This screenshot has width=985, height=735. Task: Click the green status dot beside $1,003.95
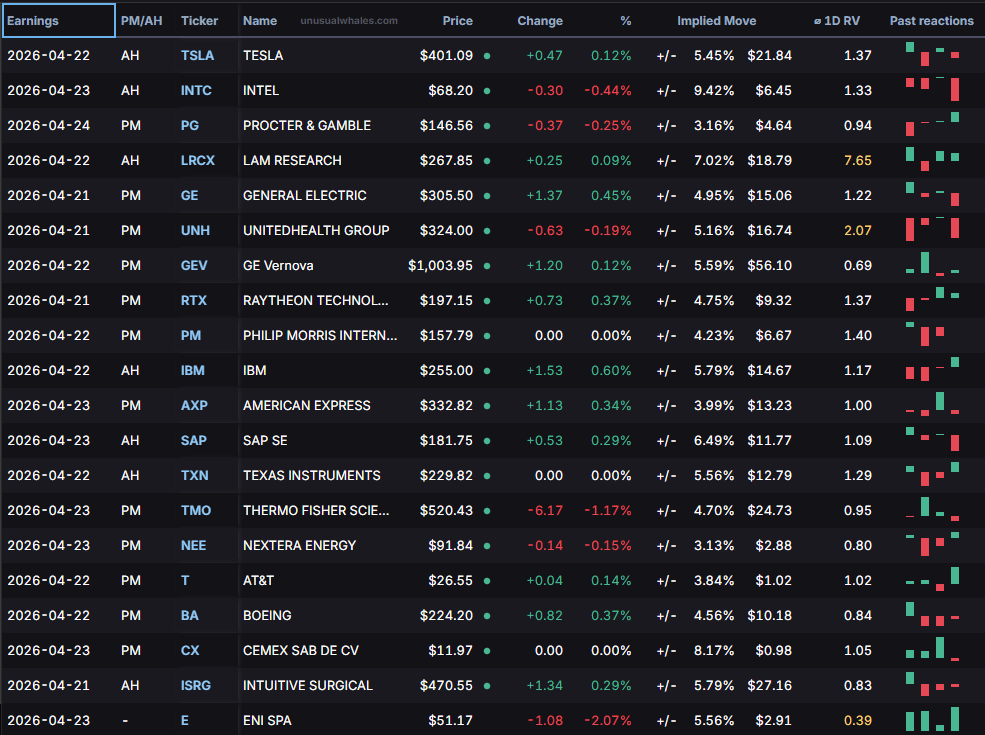click(x=487, y=266)
